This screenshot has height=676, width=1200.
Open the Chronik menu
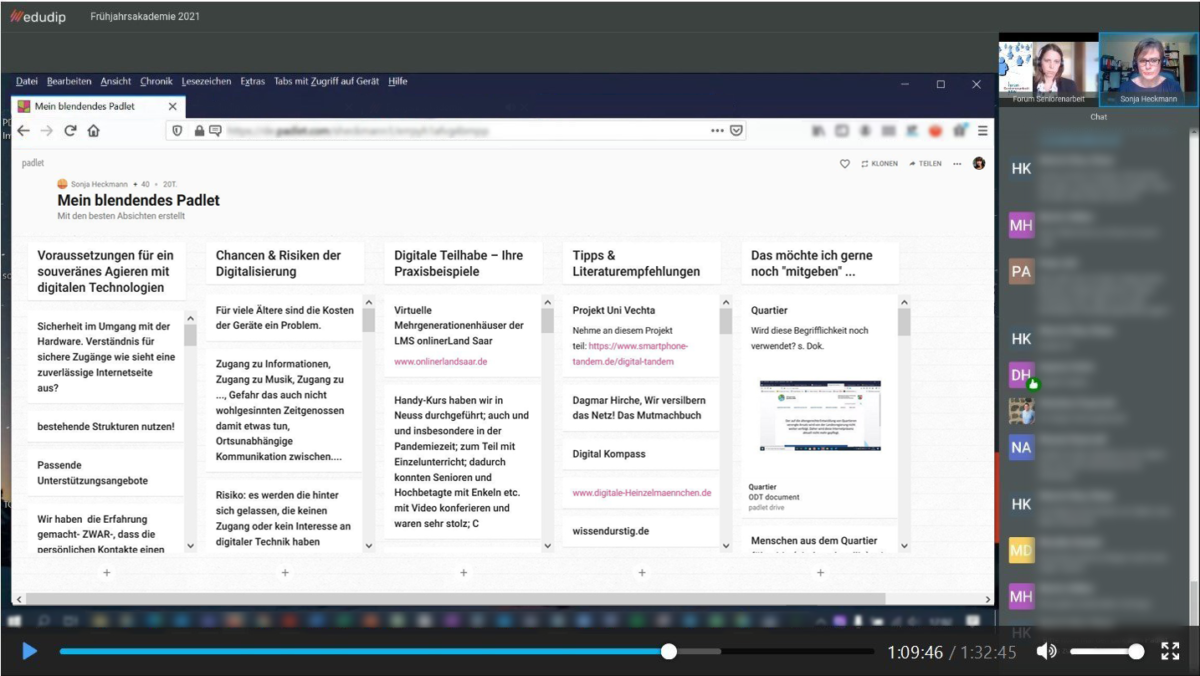click(x=157, y=82)
